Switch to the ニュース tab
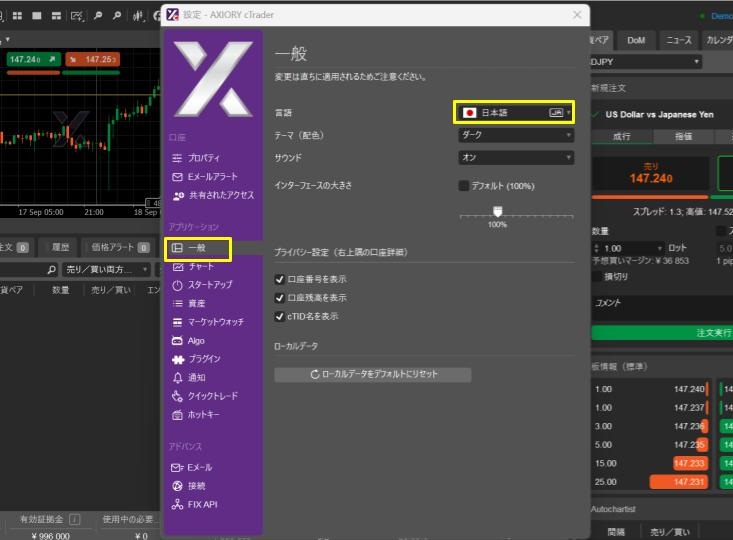The image size is (733, 540). [679, 40]
